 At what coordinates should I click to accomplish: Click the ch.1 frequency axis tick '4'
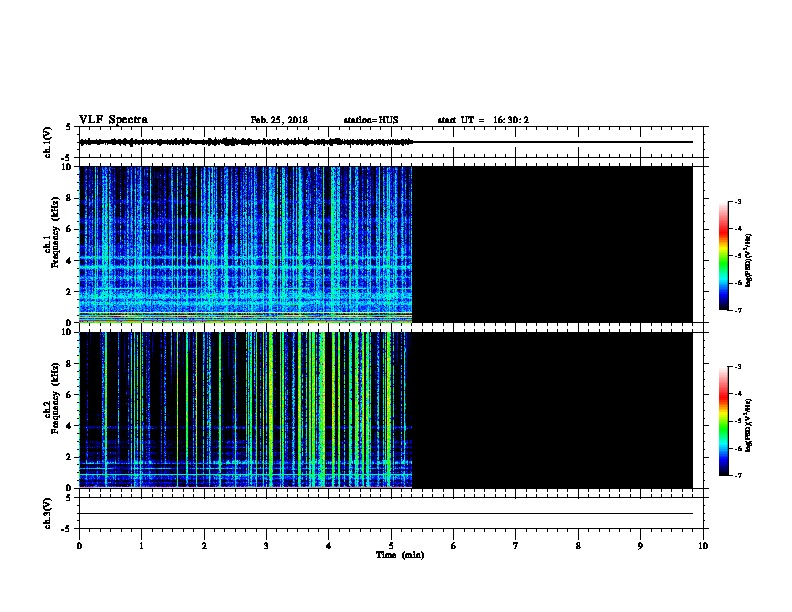point(69,261)
